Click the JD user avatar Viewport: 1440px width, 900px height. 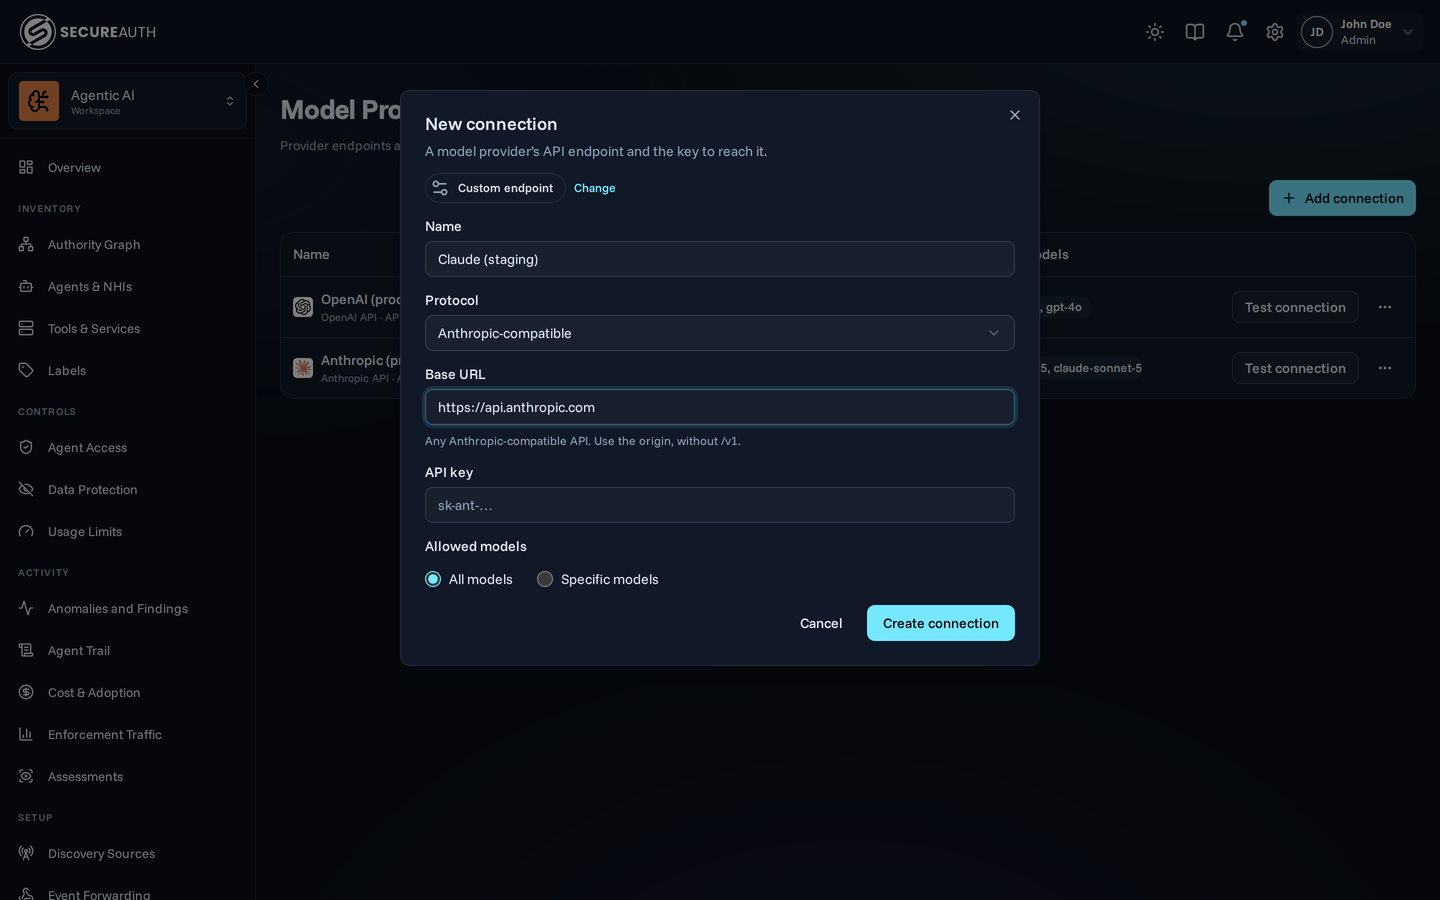point(1317,32)
